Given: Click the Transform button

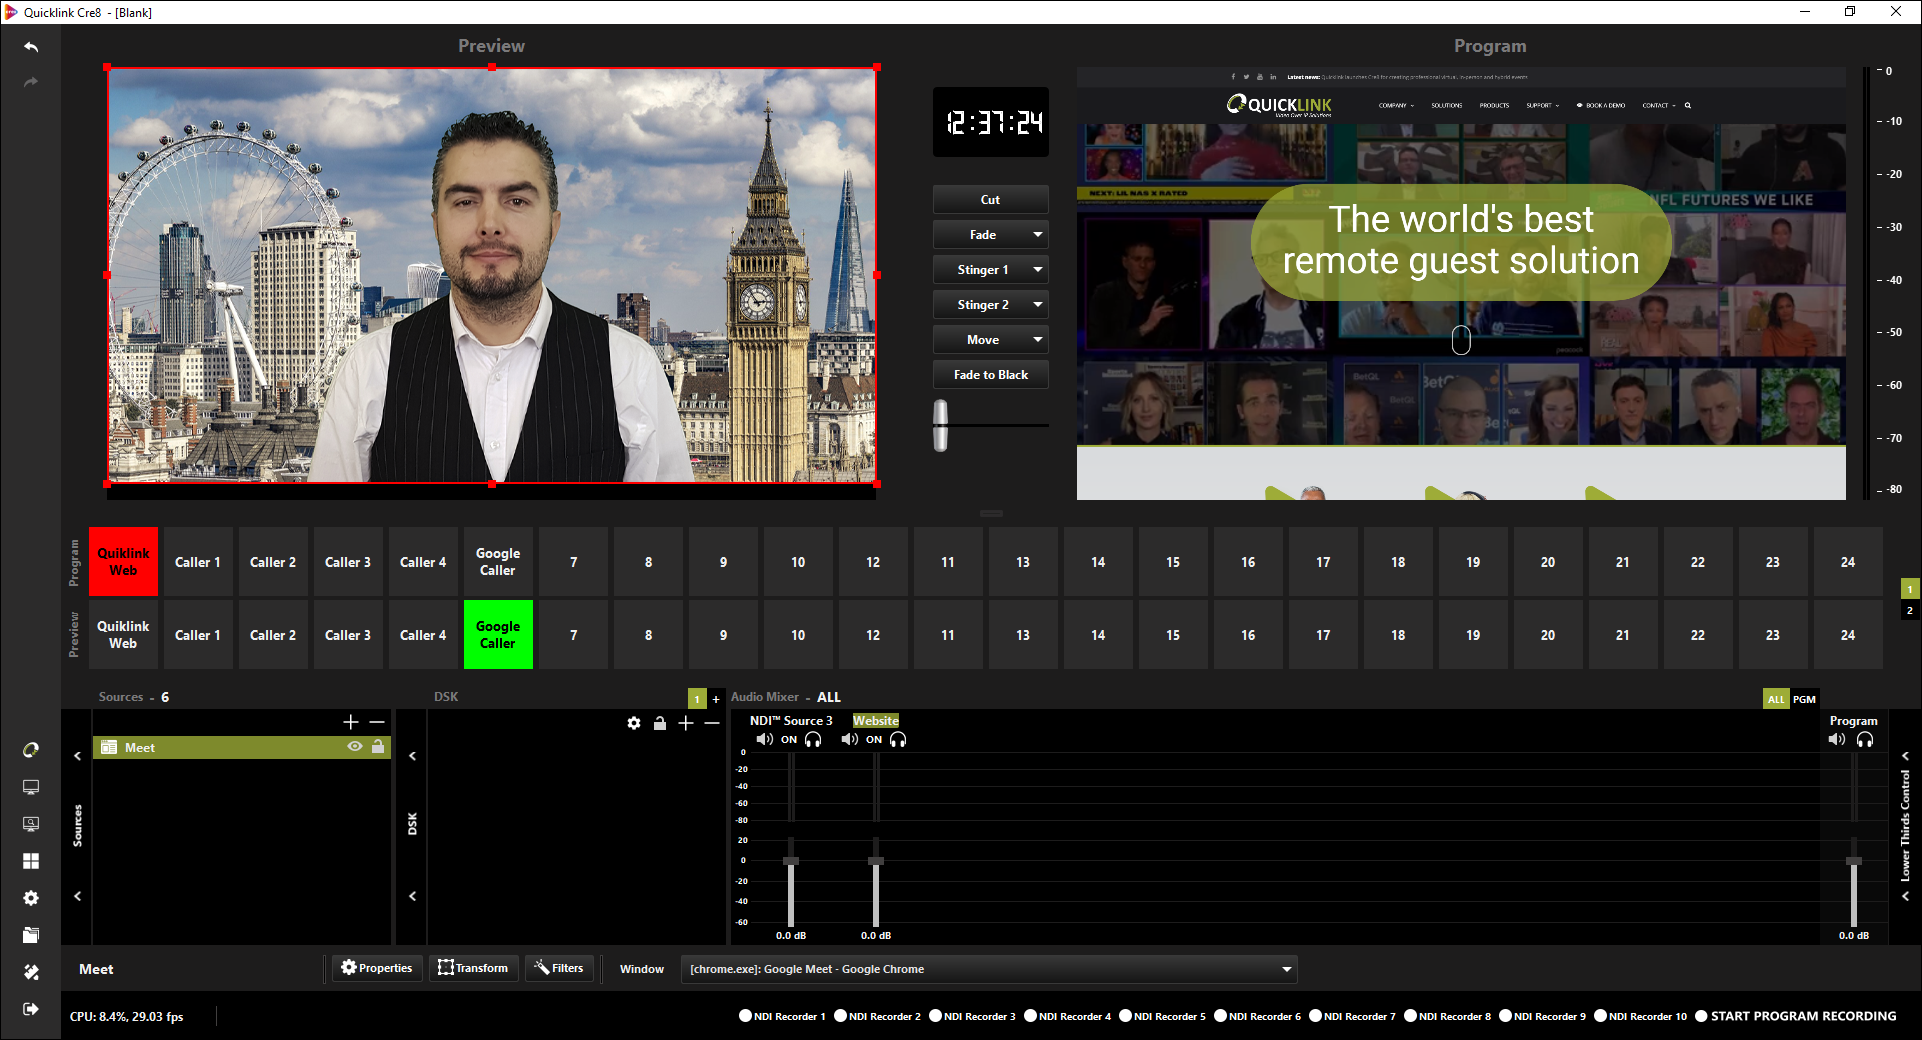Looking at the screenshot, I should click(474, 968).
